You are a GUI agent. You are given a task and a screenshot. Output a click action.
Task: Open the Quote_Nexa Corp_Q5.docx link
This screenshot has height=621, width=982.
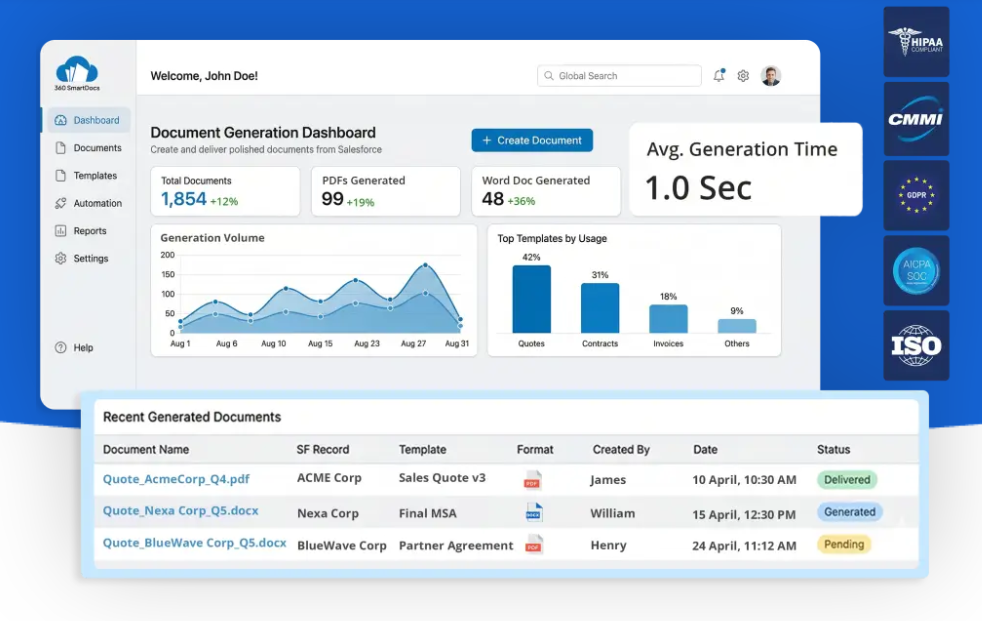pyautogui.click(x=180, y=511)
